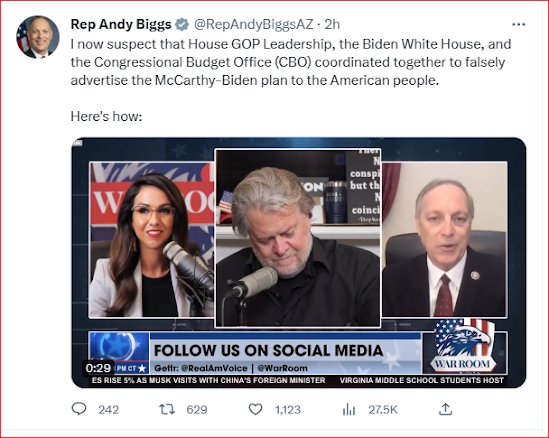Like the tweet with heart icon

point(255,409)
